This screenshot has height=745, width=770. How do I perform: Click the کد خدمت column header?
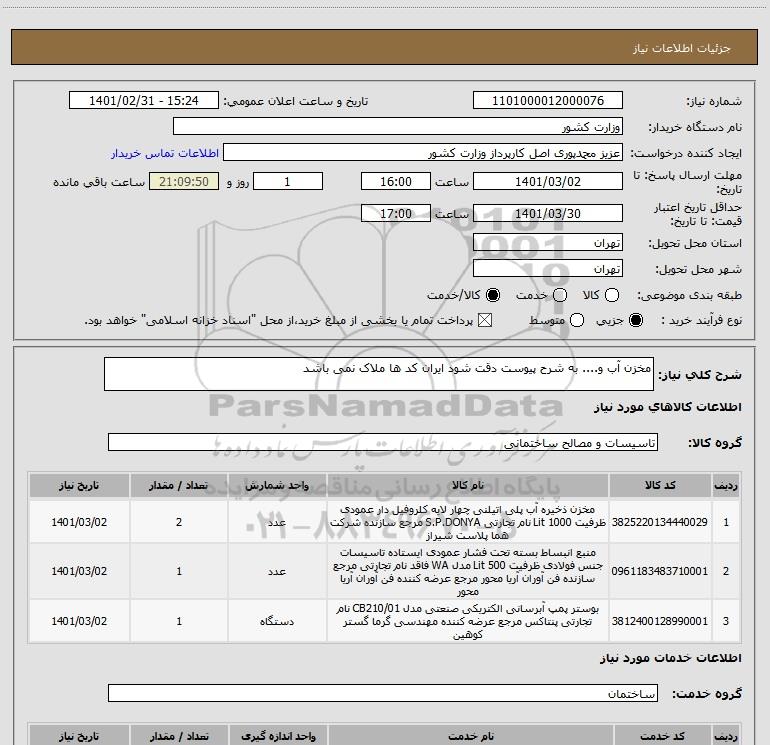pos(662,736)
